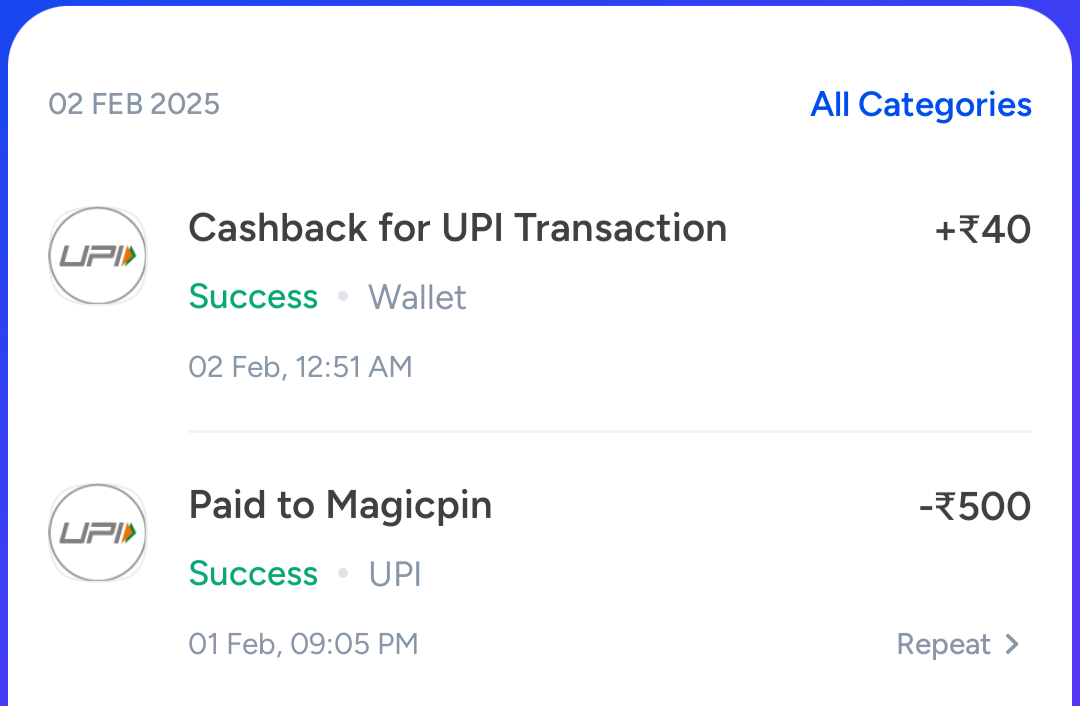Click the dot separator before UPI label
Viewport: 1080px width, 706px height.
click(x=343, y=574)
